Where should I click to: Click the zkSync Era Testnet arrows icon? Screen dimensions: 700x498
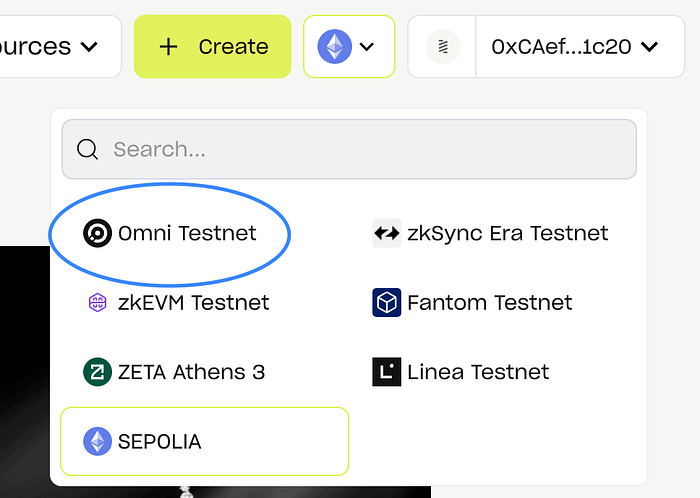(x=386, y=233)
